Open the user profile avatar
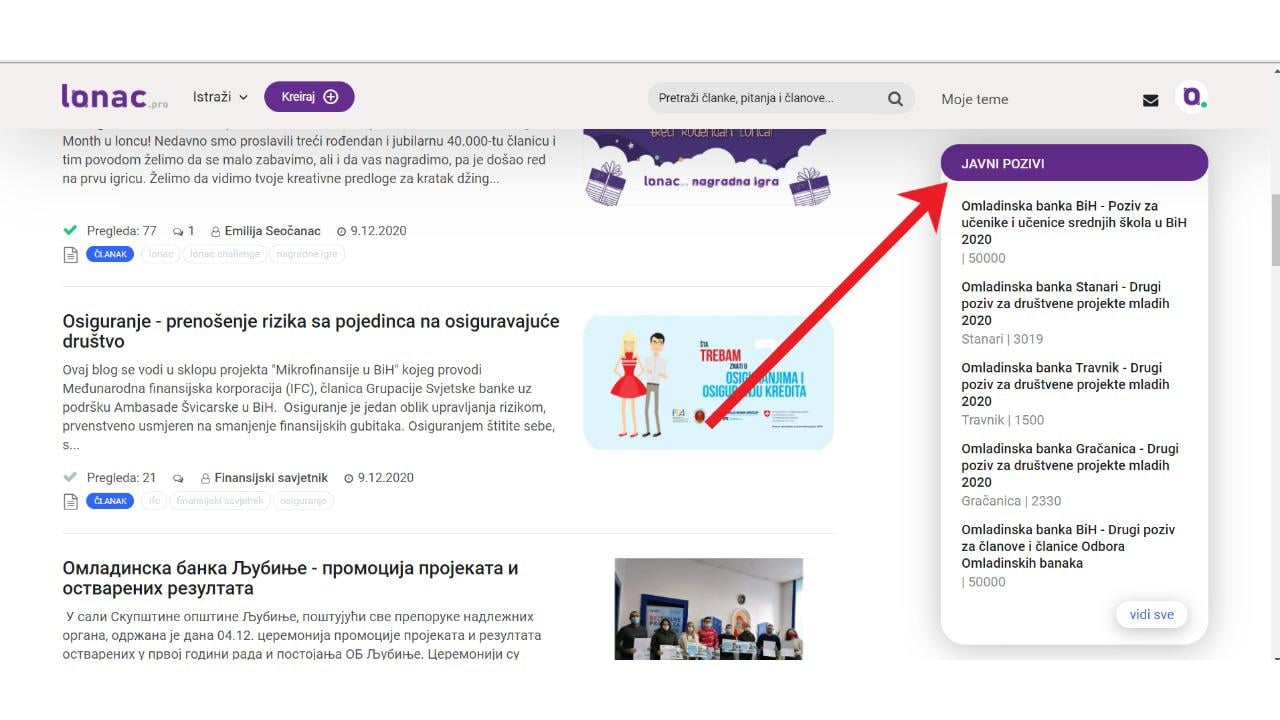Viewport: 1280px width, 720px height. click(1191, 97)
